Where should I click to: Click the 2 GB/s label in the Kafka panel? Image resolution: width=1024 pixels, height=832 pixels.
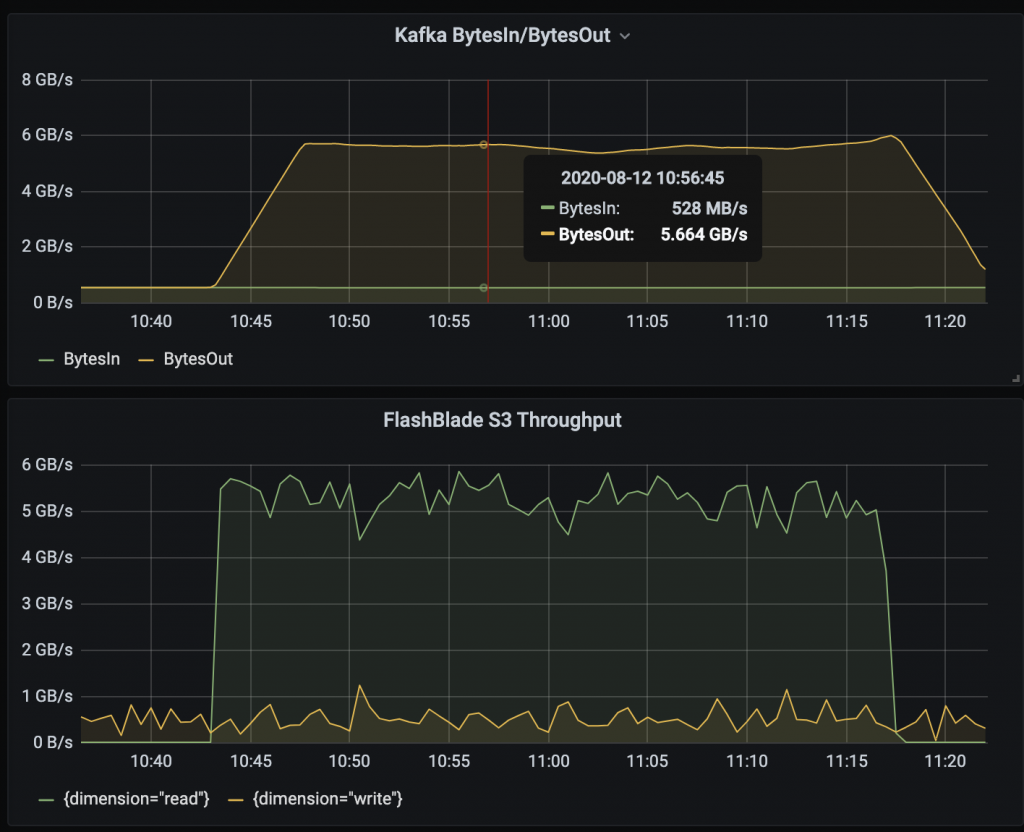click(47, 246)
